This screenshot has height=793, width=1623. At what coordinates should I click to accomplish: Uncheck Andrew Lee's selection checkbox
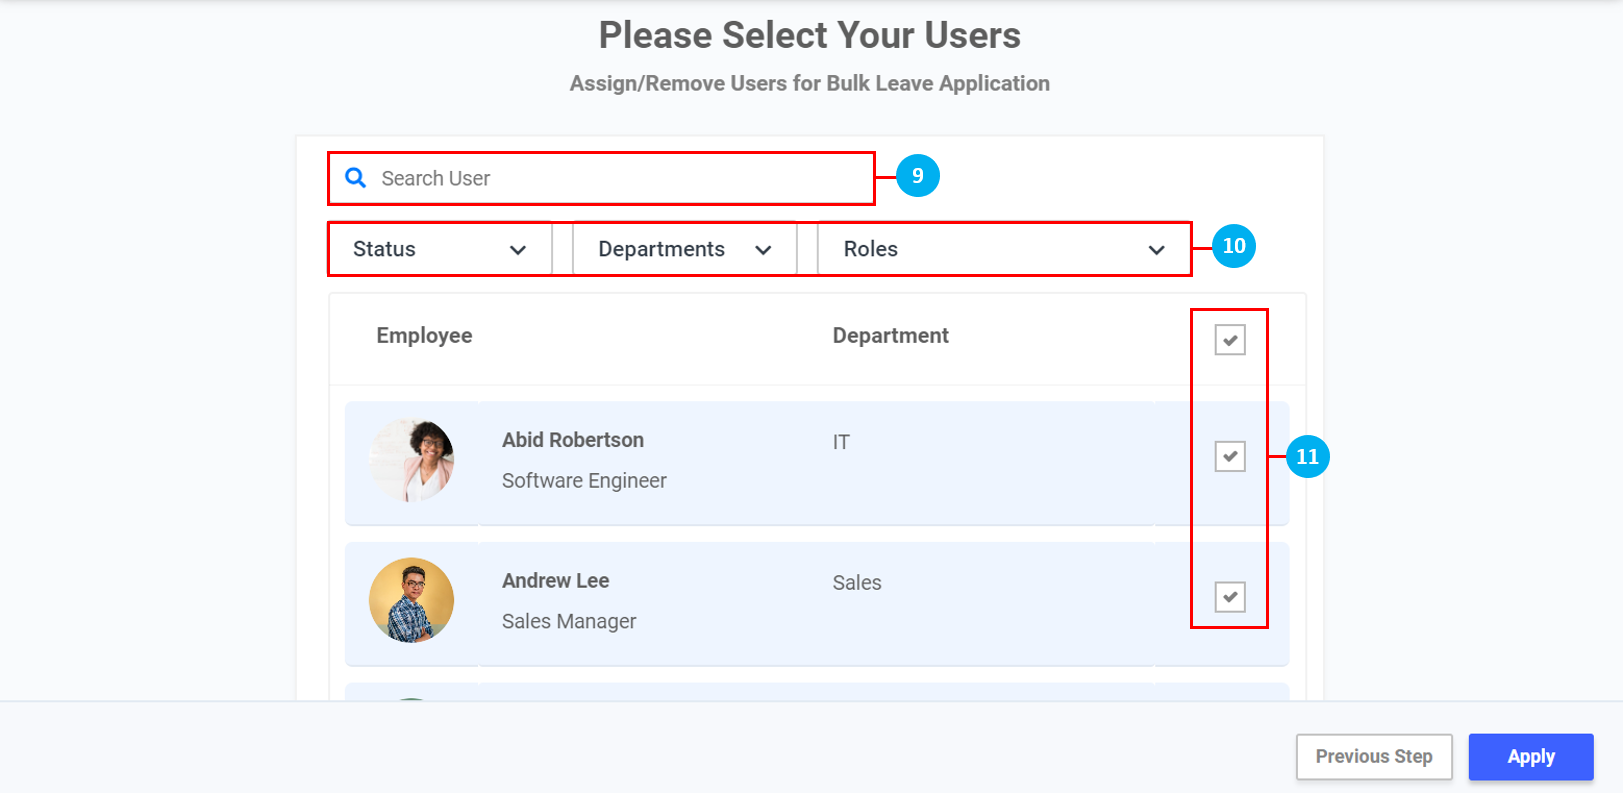[x=1229, y=597]
